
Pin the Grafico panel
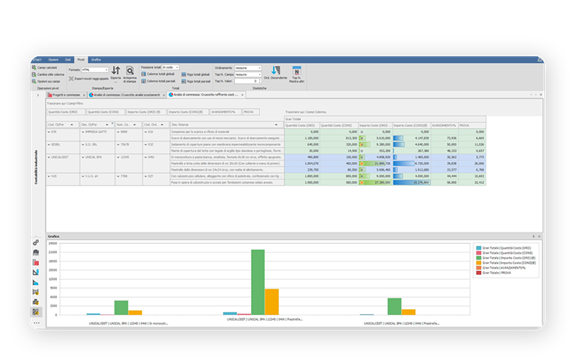click(x=533, y=236)
